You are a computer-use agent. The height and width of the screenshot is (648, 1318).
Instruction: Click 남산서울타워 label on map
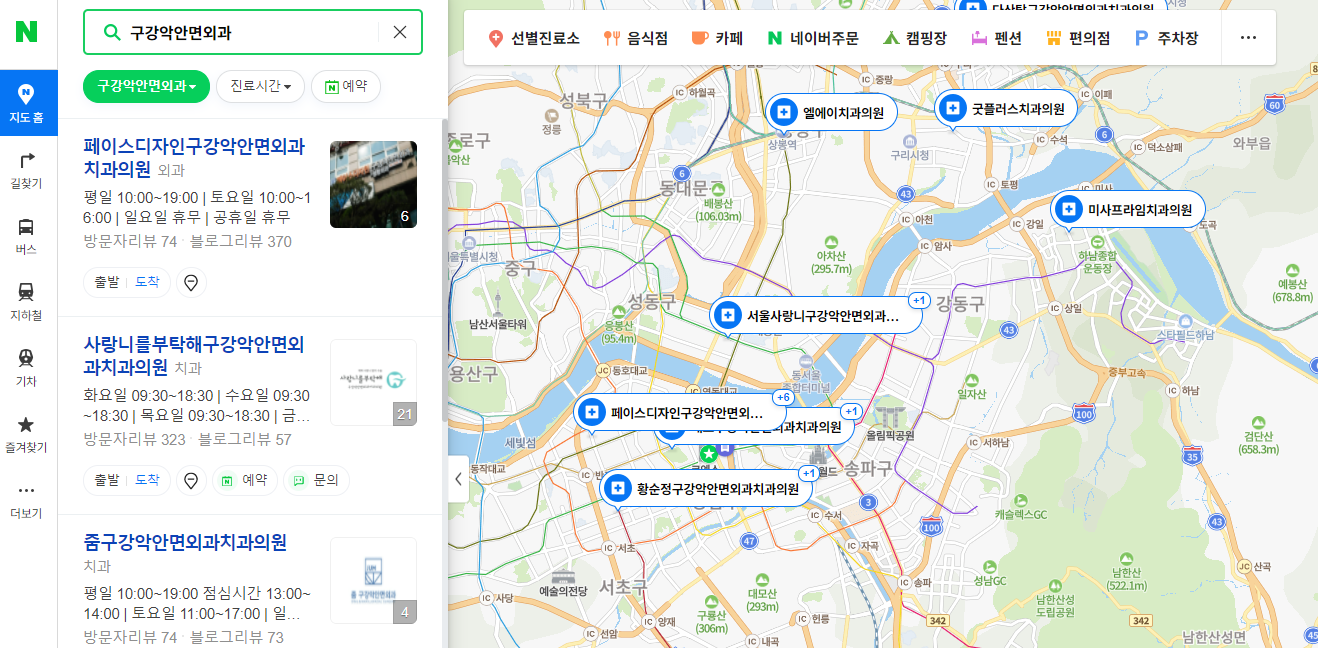[497, 325]
